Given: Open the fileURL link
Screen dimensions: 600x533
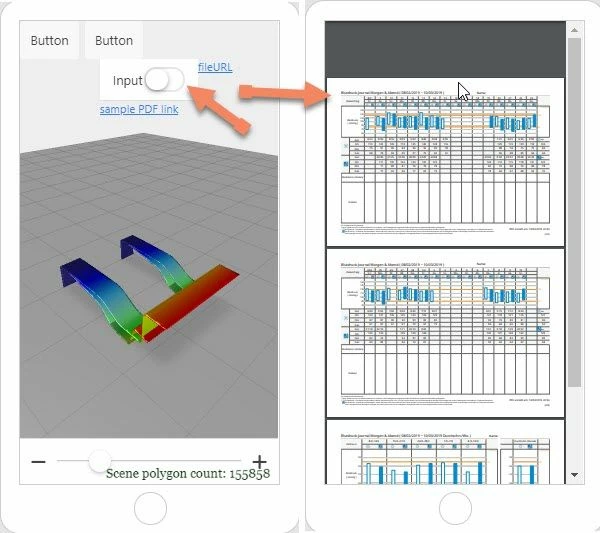Looking at the screenshot, I should 215,67.
